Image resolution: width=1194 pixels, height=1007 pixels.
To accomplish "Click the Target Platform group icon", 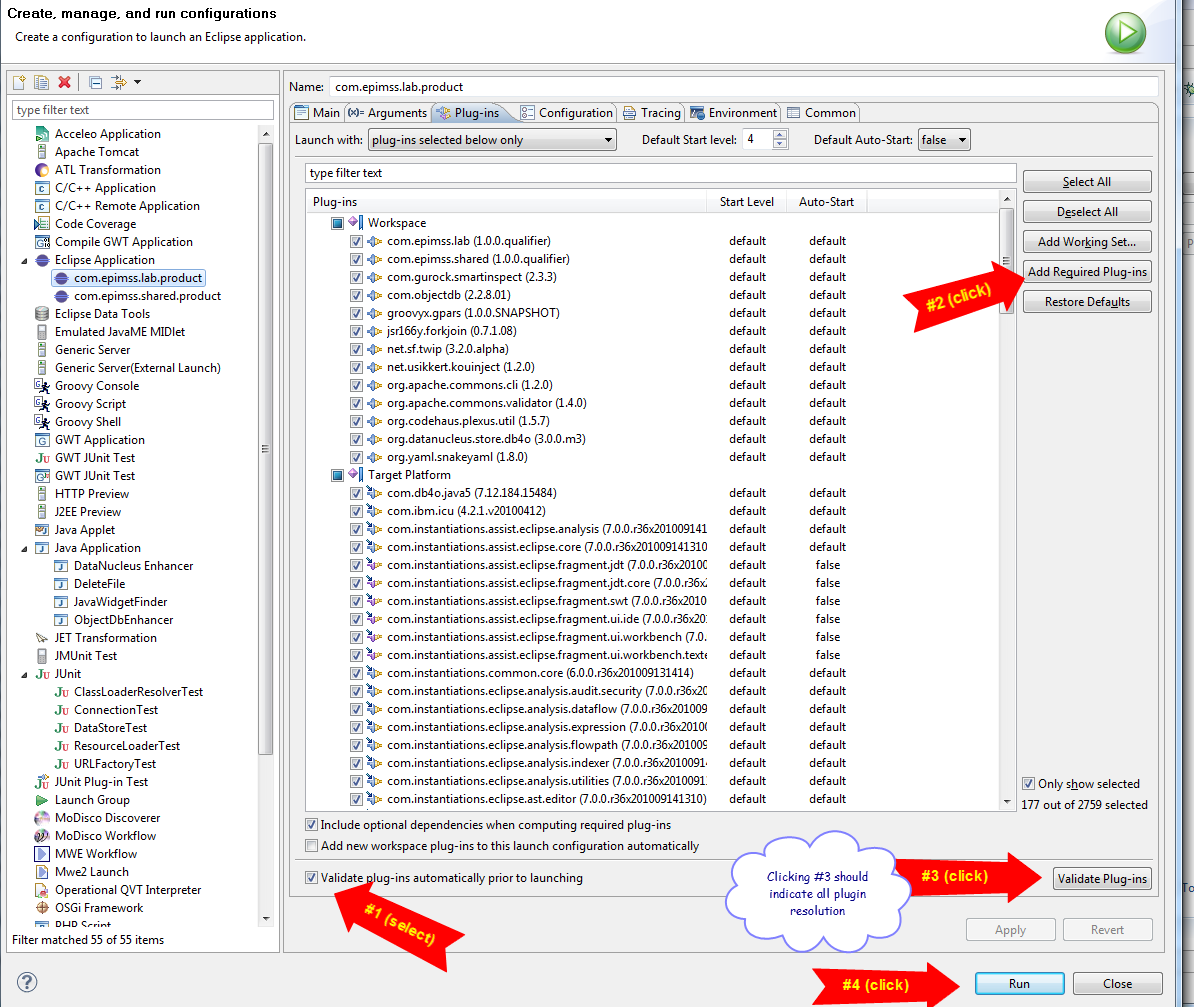I will 355,475.
